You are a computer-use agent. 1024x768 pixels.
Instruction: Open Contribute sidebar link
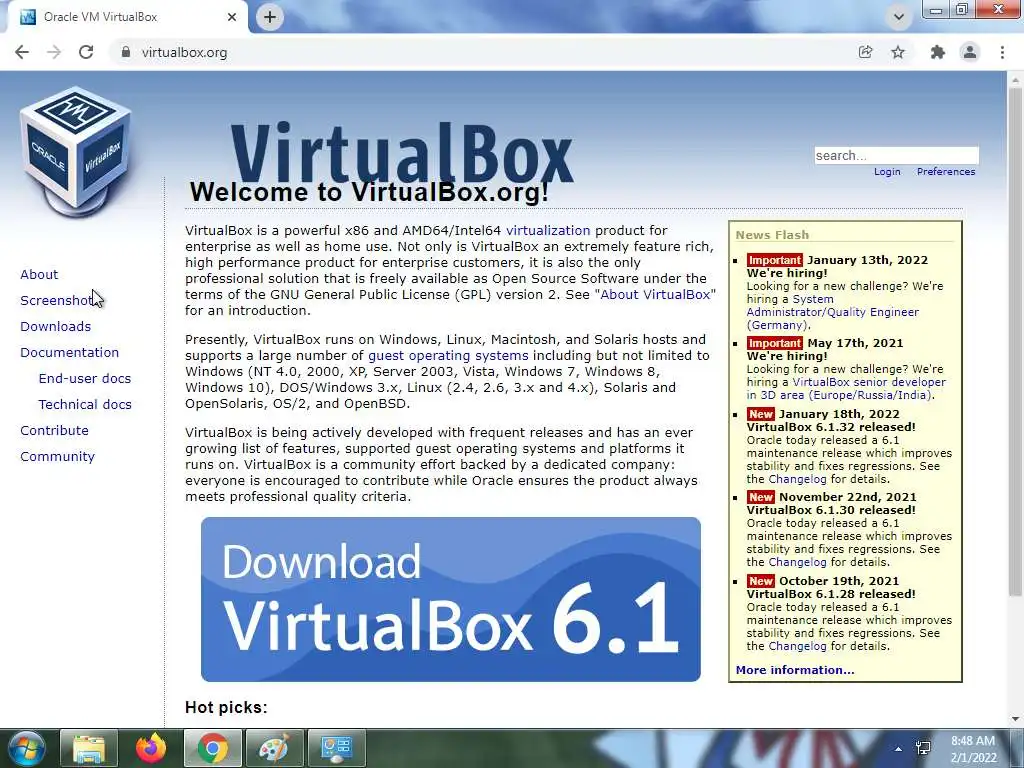(54, 431)
